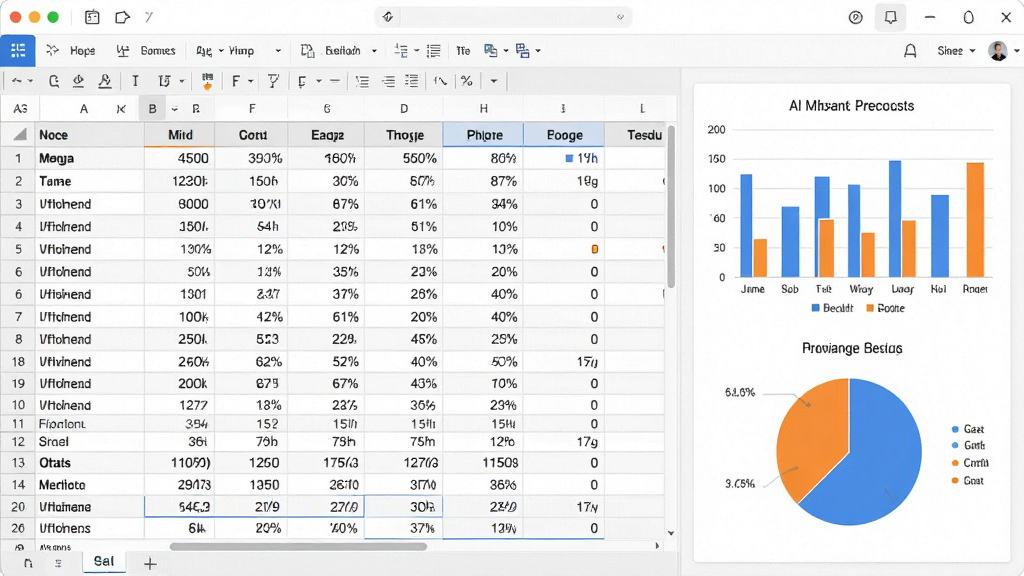Select the right align lines icon

[388, 81]
